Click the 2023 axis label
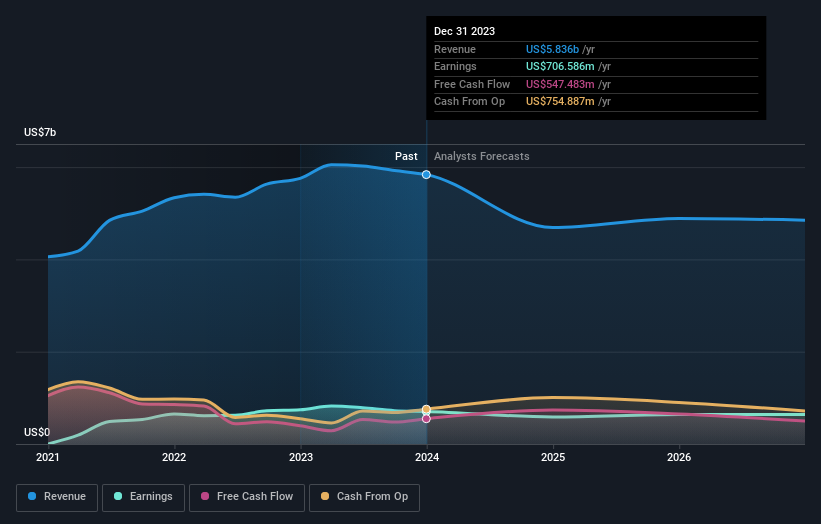 coord(301,458)
